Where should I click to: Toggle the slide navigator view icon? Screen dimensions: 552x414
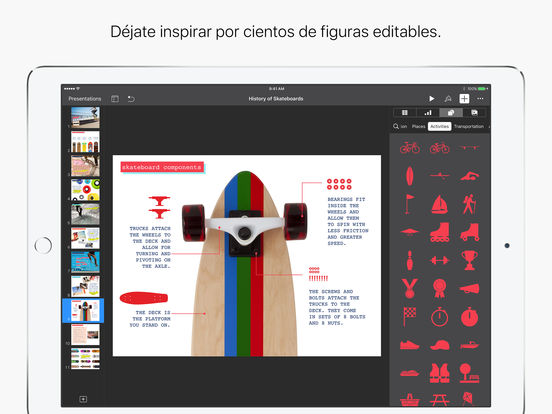pyautogui.click(x=115, y=99)
